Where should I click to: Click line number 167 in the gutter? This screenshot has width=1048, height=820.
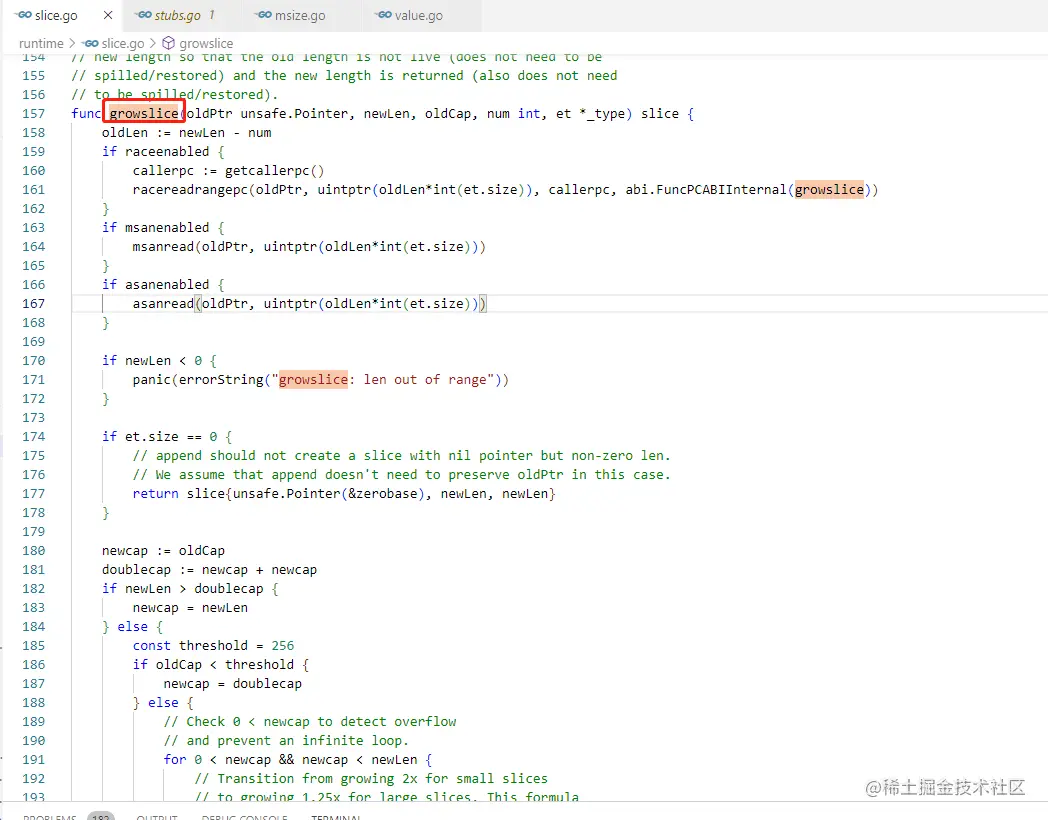(33, 303)
